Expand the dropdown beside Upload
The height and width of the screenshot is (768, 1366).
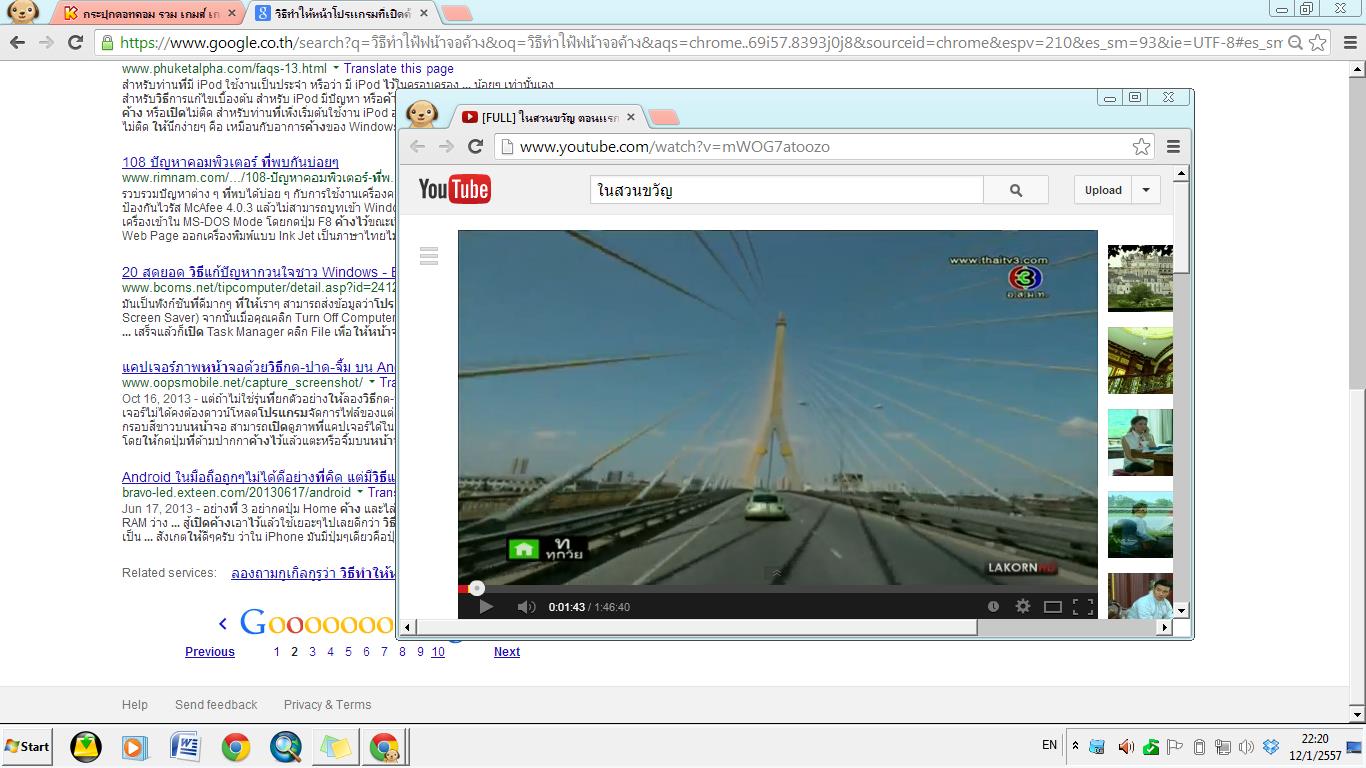click(1146, 190)
